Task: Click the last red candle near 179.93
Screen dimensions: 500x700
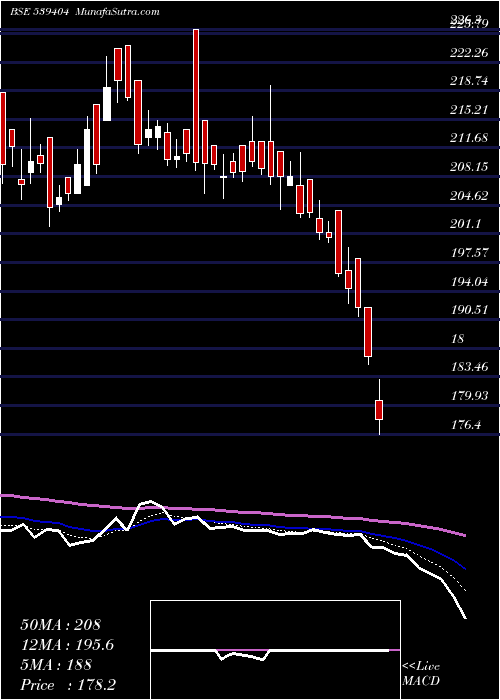Action: click(x=379, y=410)
